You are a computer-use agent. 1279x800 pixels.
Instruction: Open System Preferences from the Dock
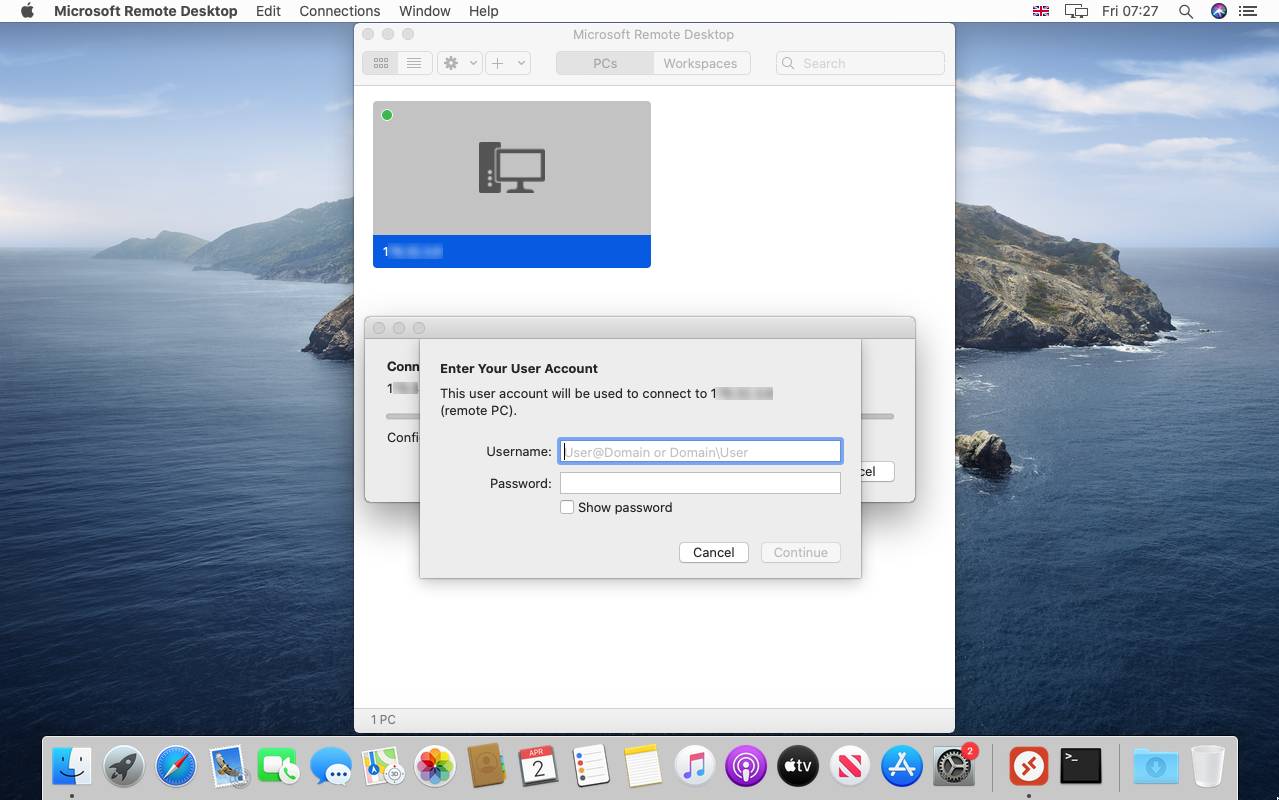[954, 767]
